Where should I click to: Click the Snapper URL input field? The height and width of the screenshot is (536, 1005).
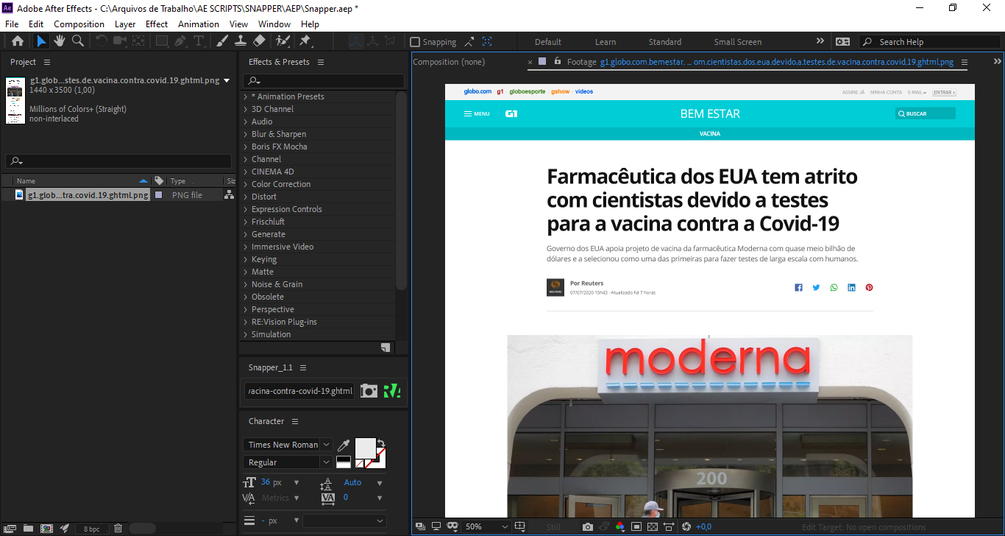[x=299, y=390]
